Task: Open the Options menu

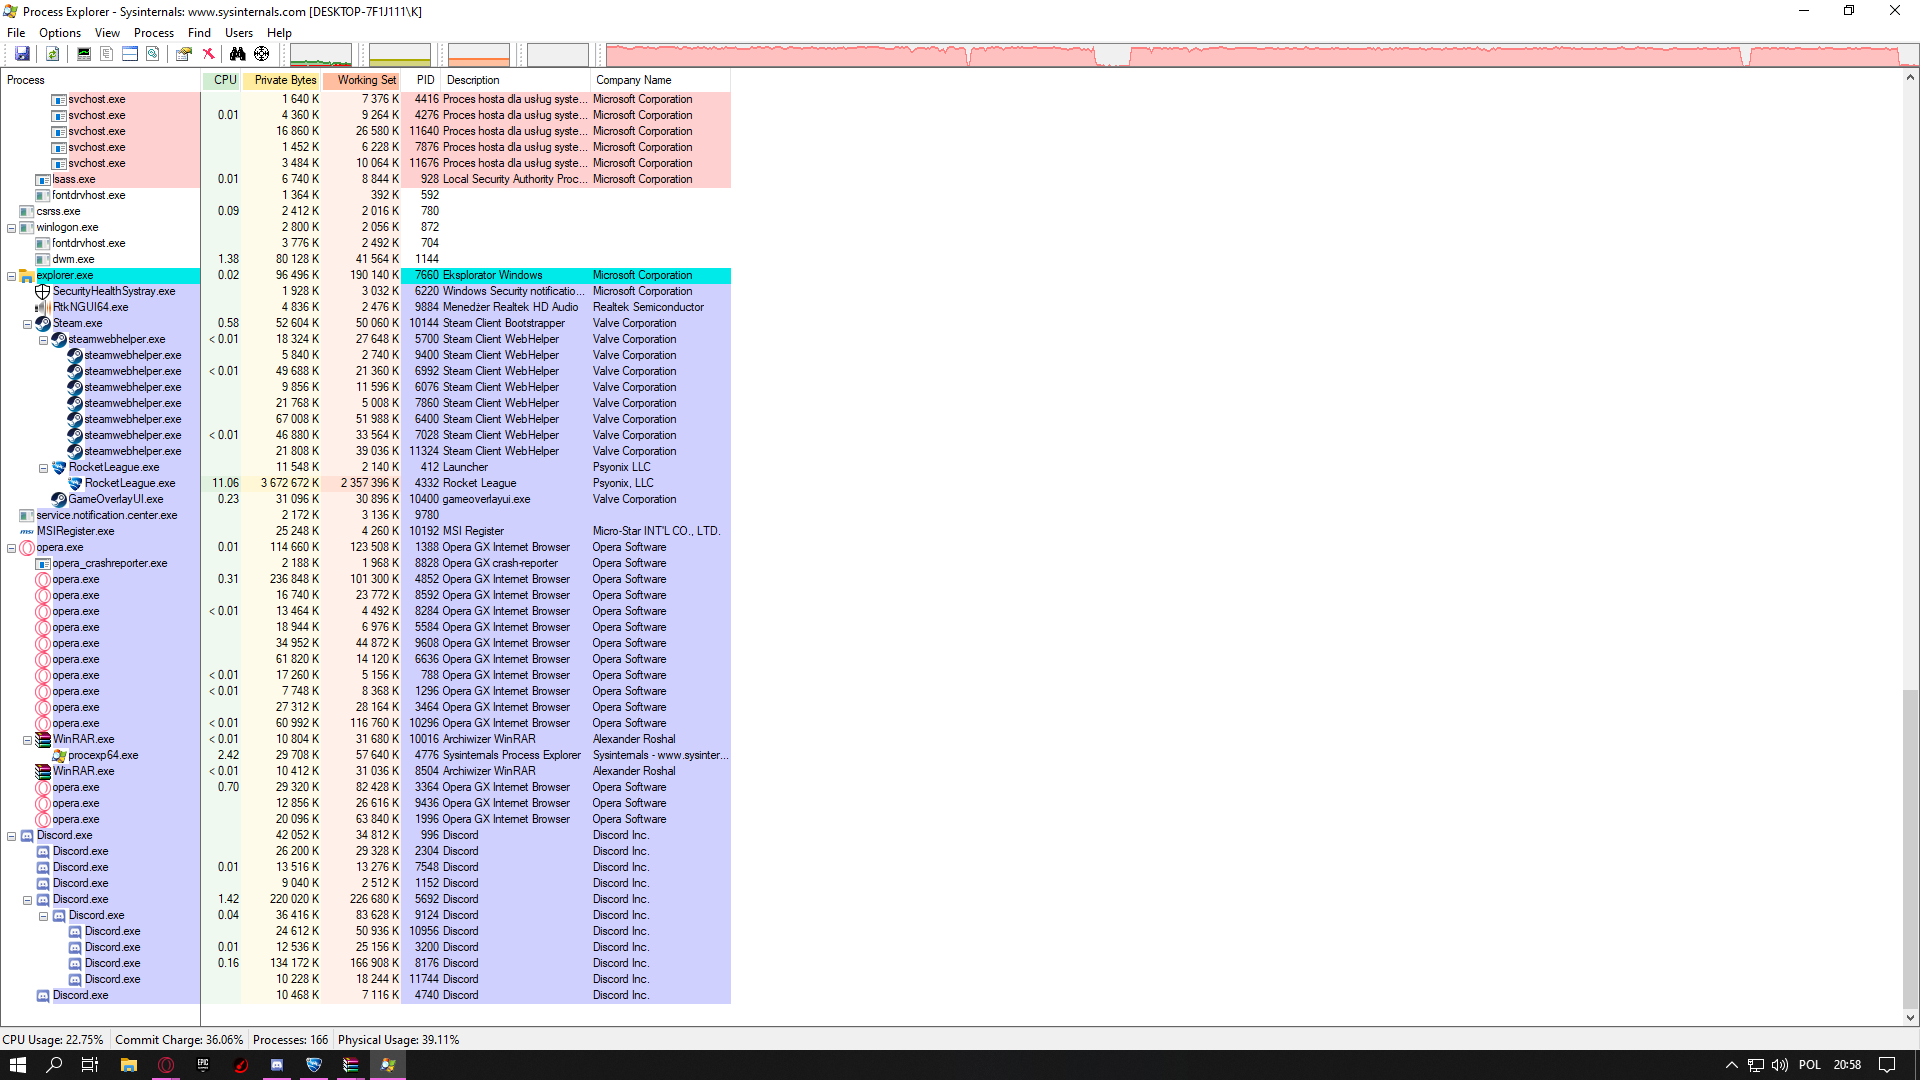Action: click(x=60, y=33)
